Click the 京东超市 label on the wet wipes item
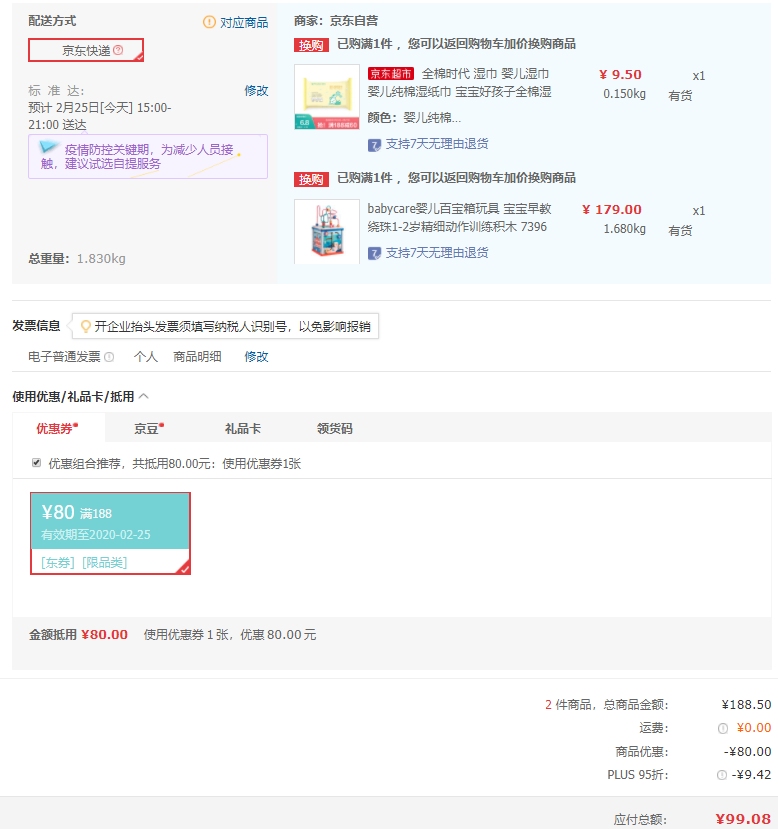778x829 pixels. pyautogui.click(x=391, y=73)
